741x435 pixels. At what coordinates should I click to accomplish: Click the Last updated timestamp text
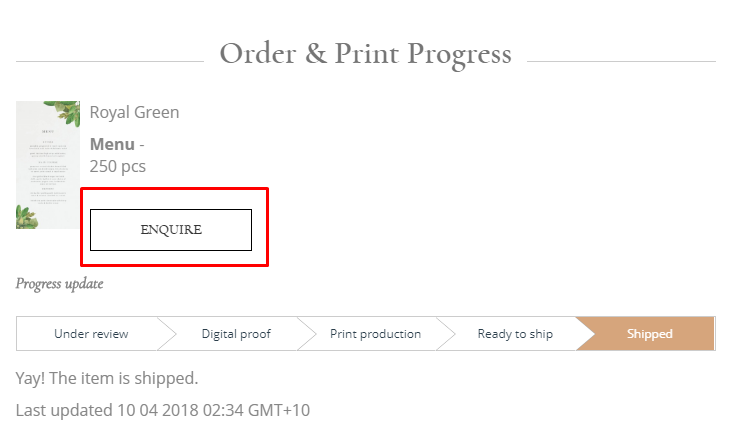coord(163,410)
